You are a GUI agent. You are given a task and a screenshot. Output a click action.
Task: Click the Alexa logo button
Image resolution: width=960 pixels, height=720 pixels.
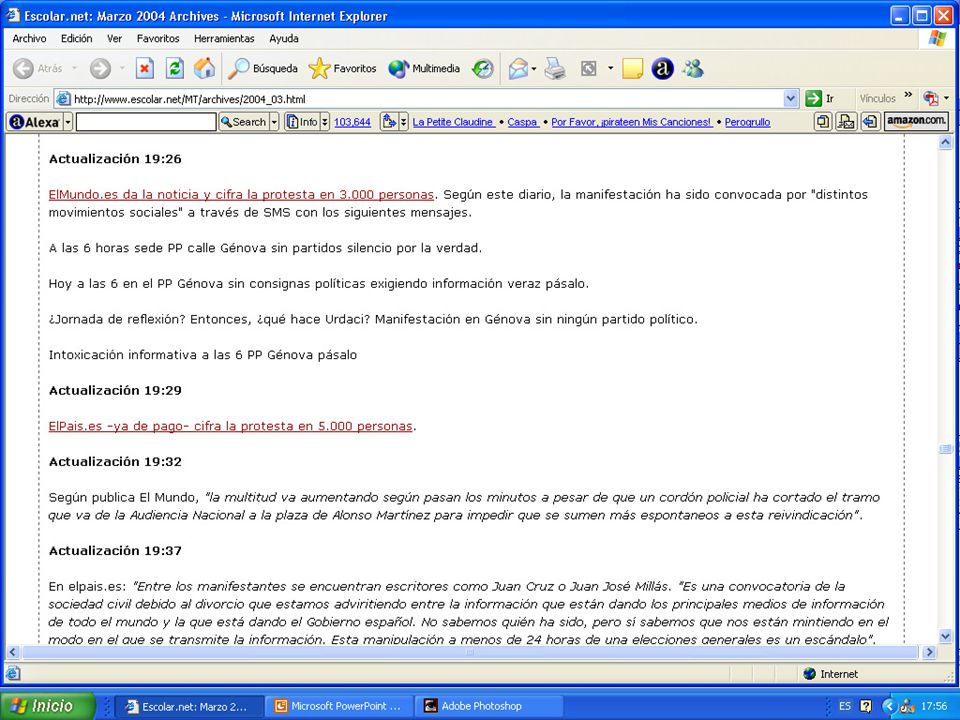point(35,122)
